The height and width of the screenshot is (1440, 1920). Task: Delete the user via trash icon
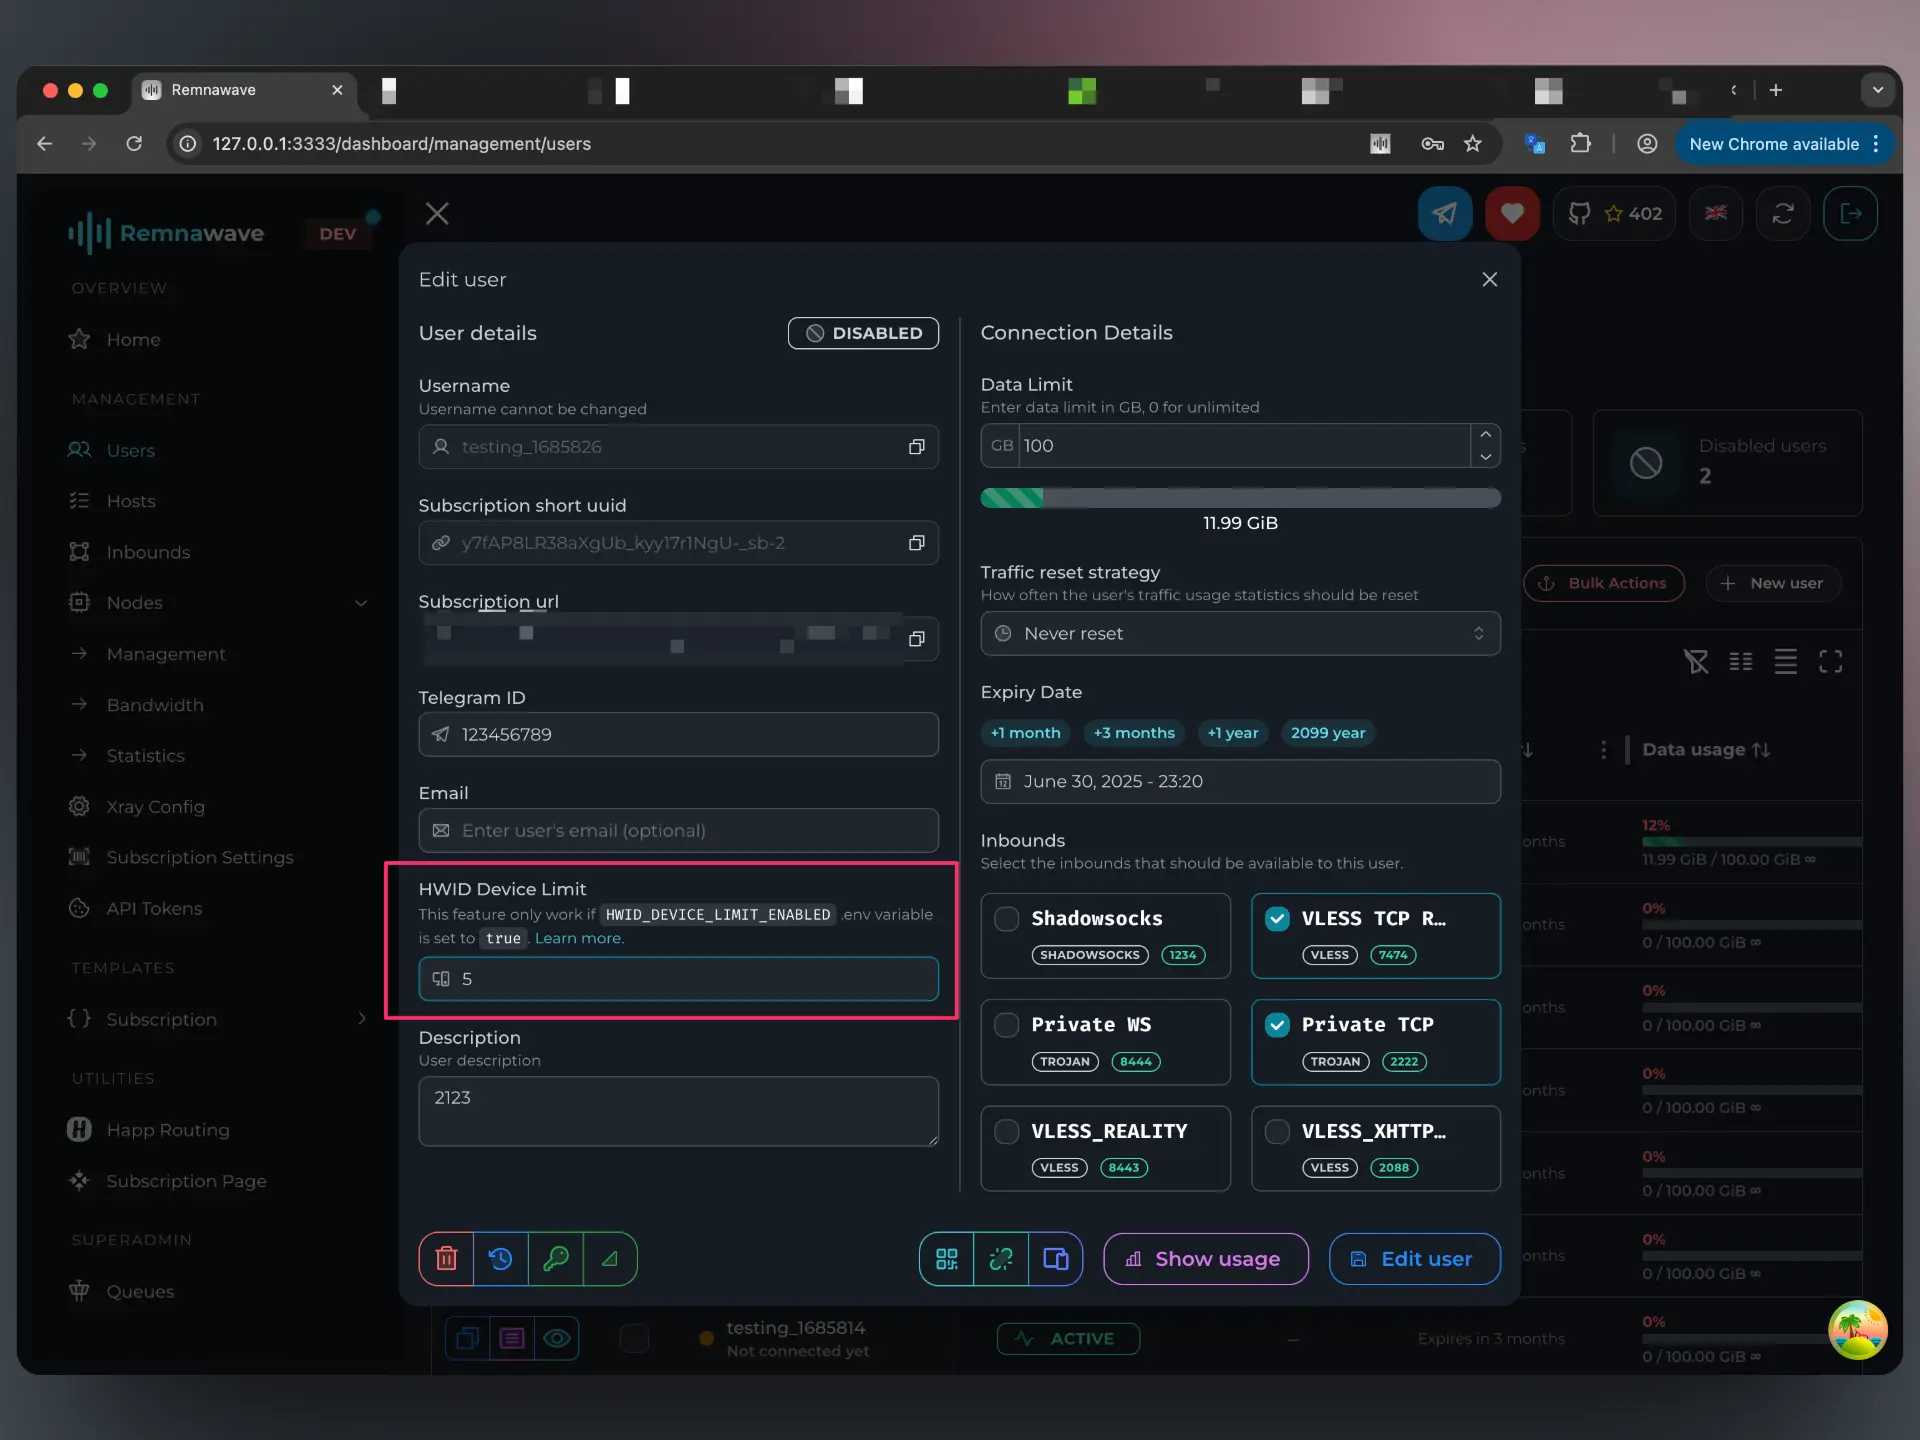pyautogui.click(x=445, y=1258)
